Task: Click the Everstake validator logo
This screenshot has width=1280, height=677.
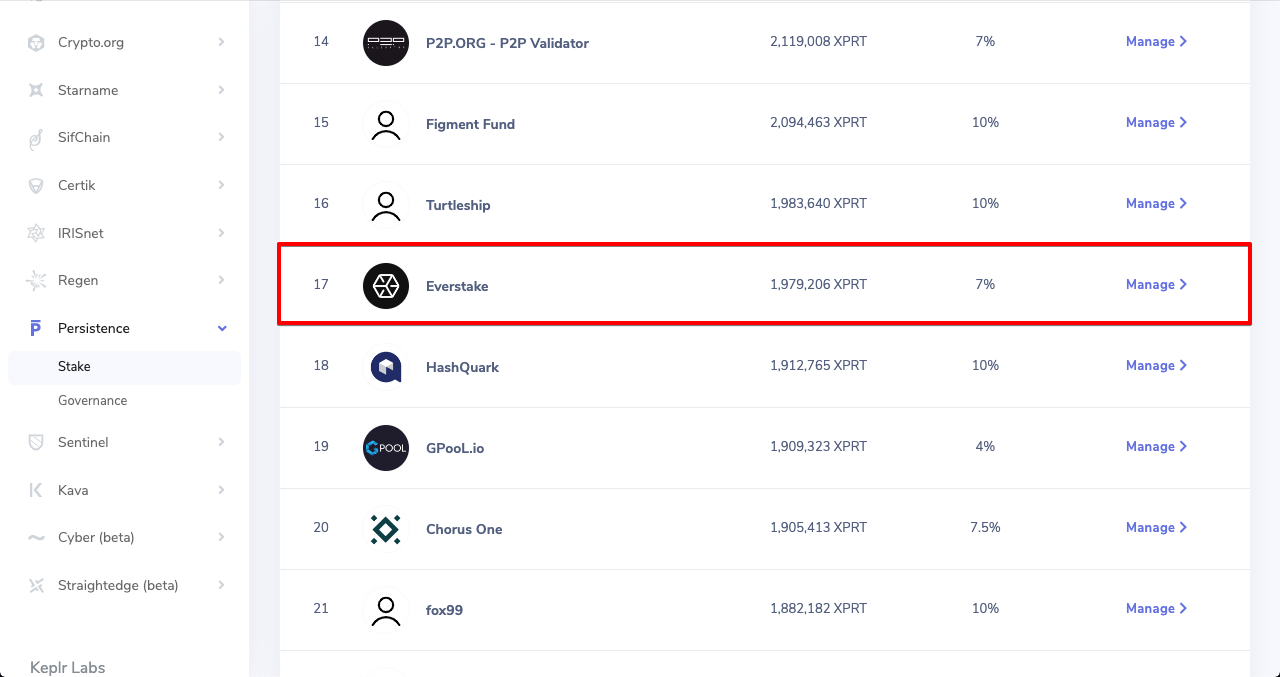Action: [x=386, y=285]
